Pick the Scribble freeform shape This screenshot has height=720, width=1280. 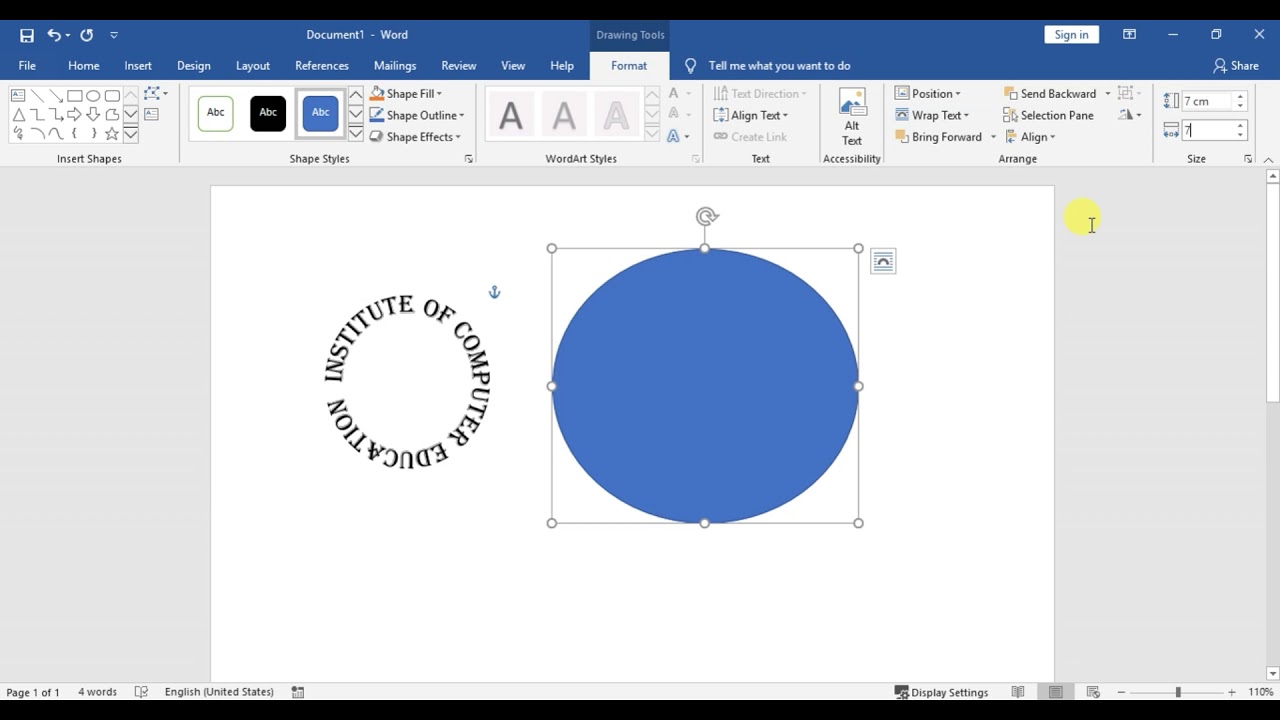coord(18,133)
